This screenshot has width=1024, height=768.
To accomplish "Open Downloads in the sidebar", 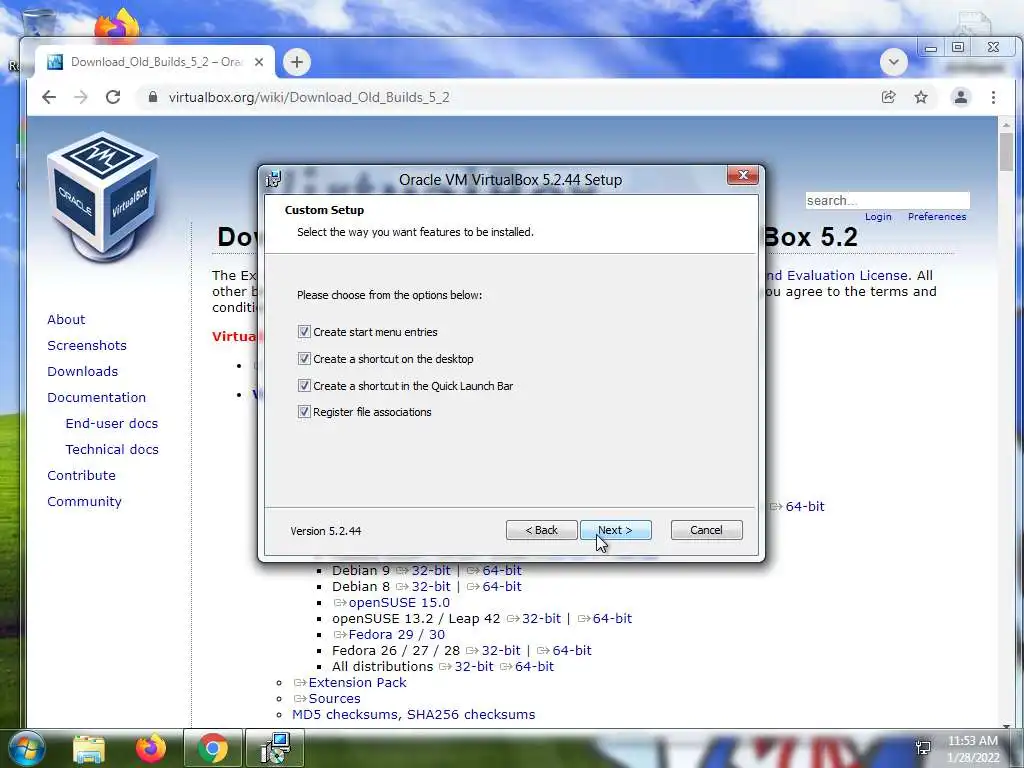I will tap(82, 372).
